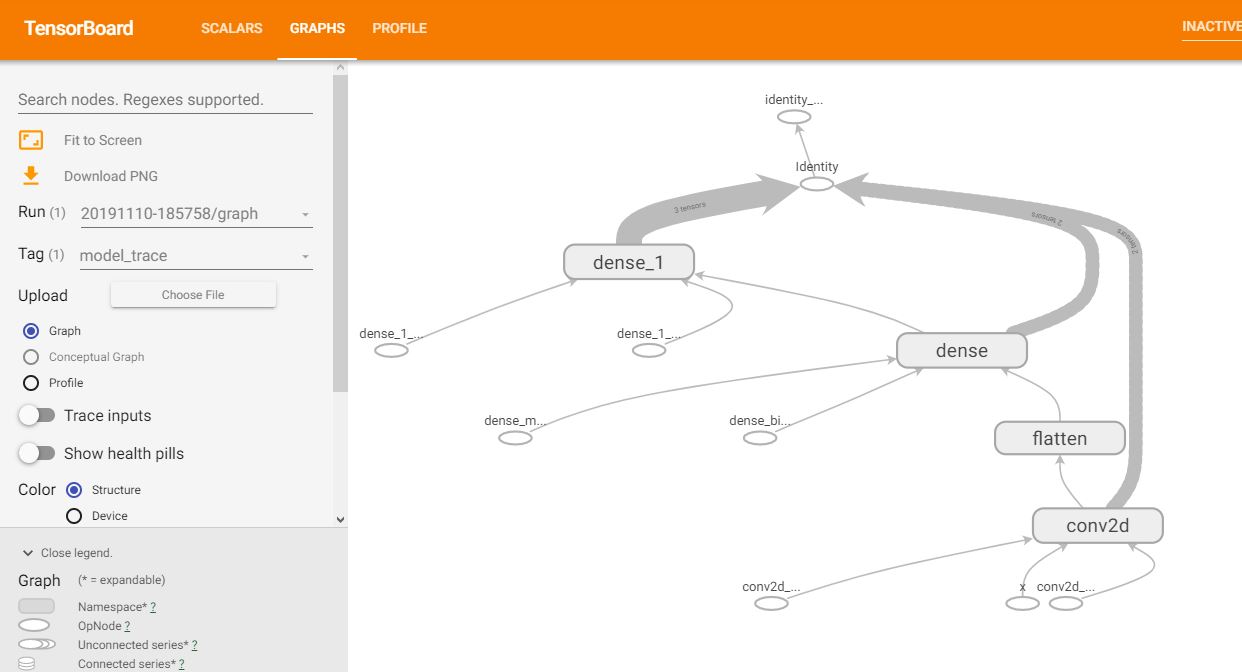Open OpNode help question mark link
The width and height of the screenshot is (1242, 672).
pos(127,626)
